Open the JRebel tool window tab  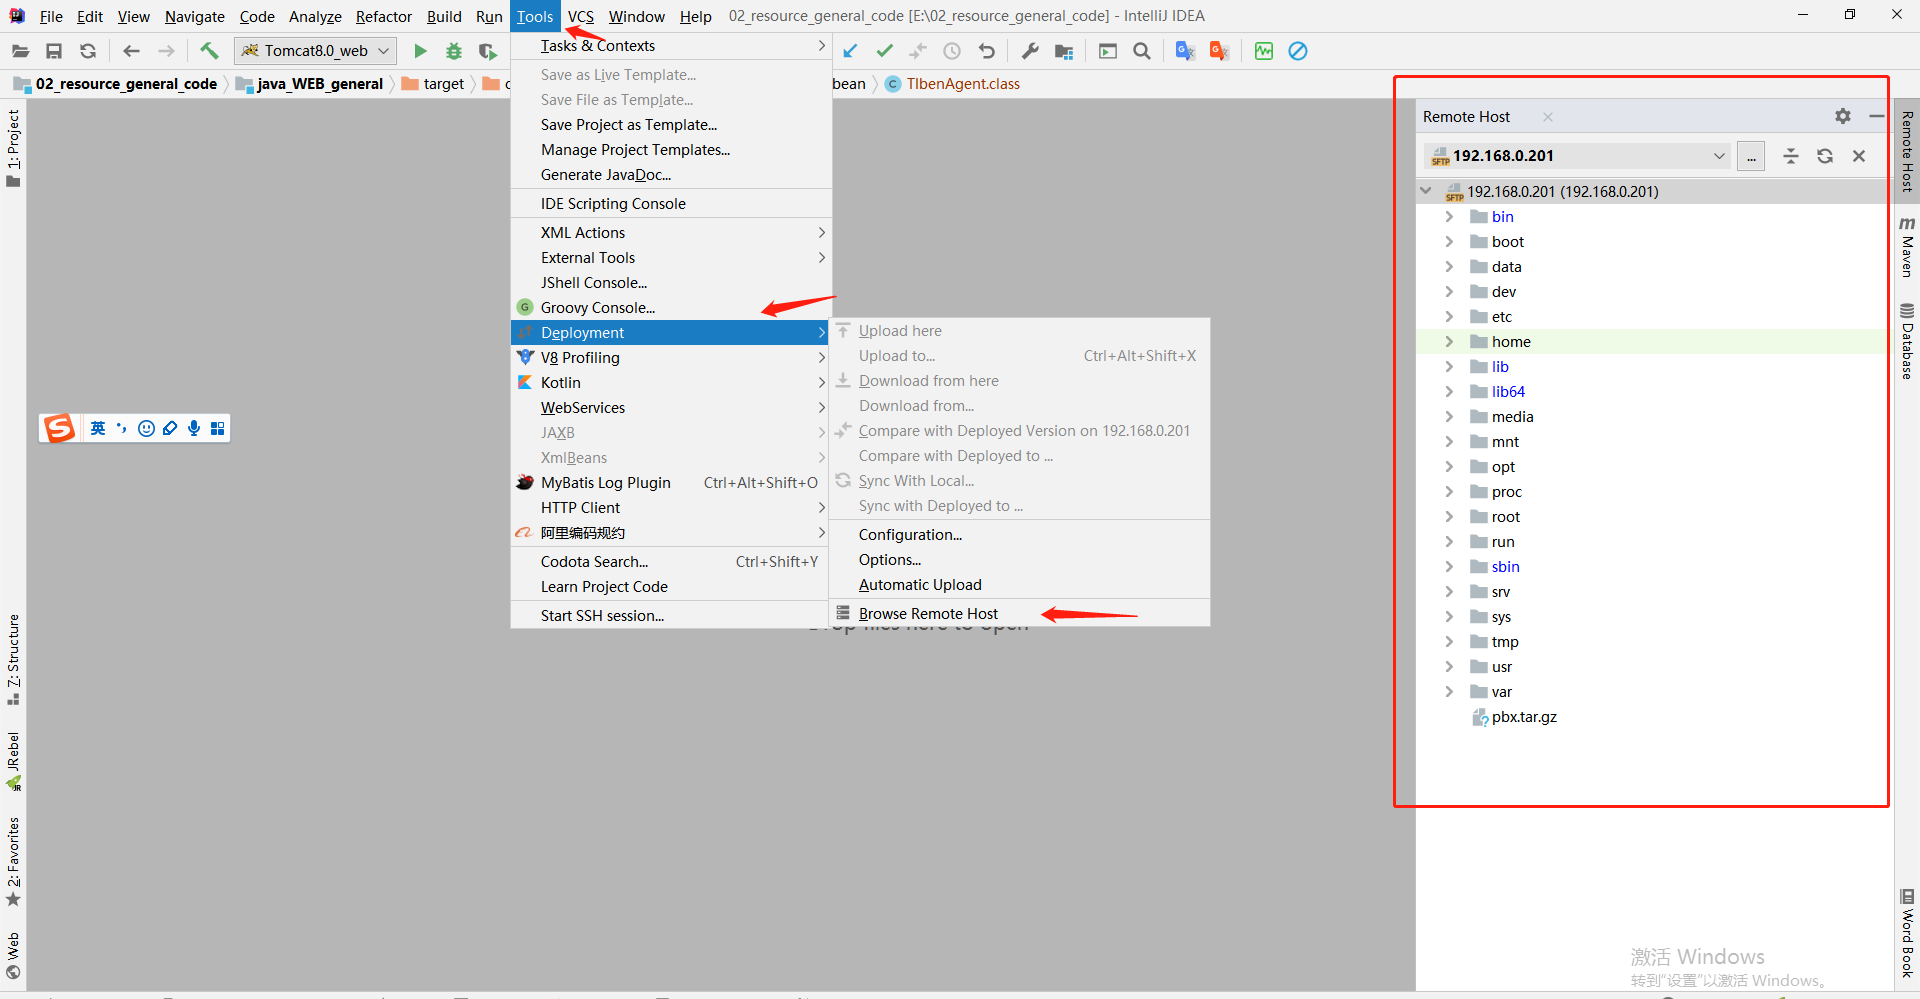13,761
